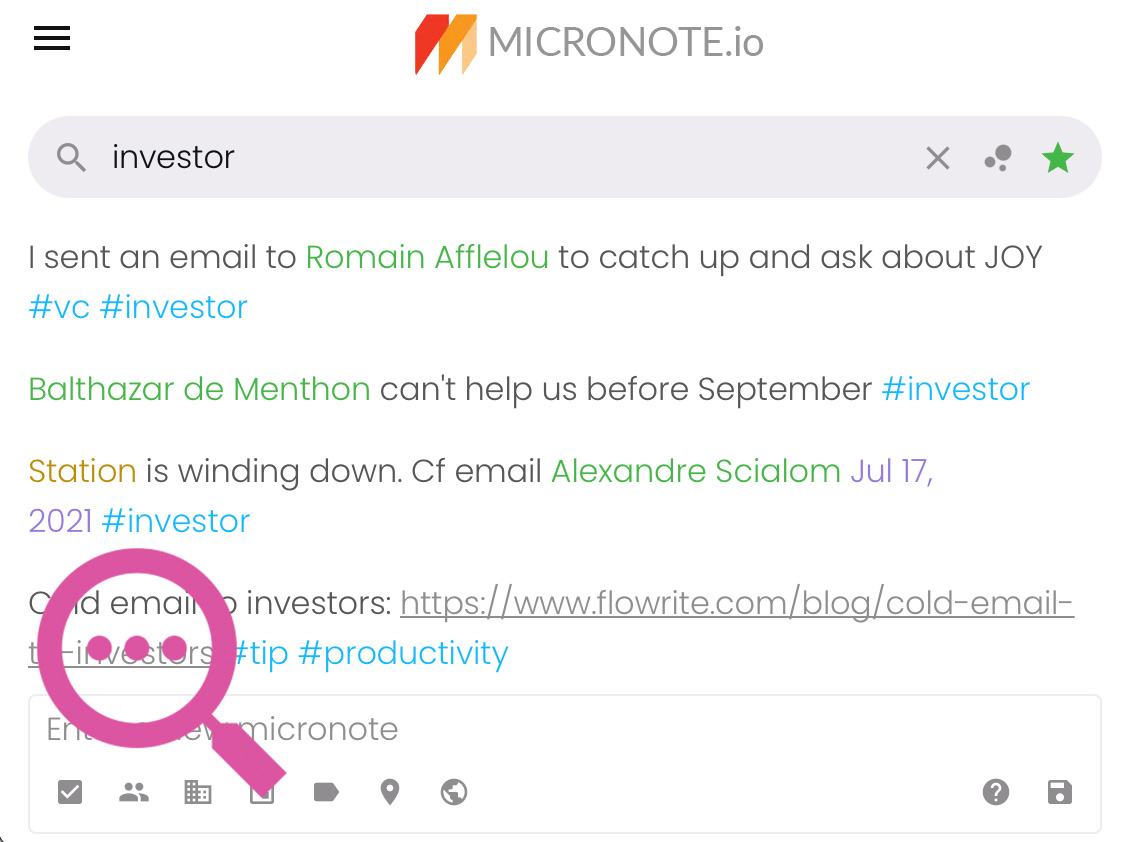This screenshot has width=1140, height=842.
Task: Add a company building mention
Action: tap(198, 792)
